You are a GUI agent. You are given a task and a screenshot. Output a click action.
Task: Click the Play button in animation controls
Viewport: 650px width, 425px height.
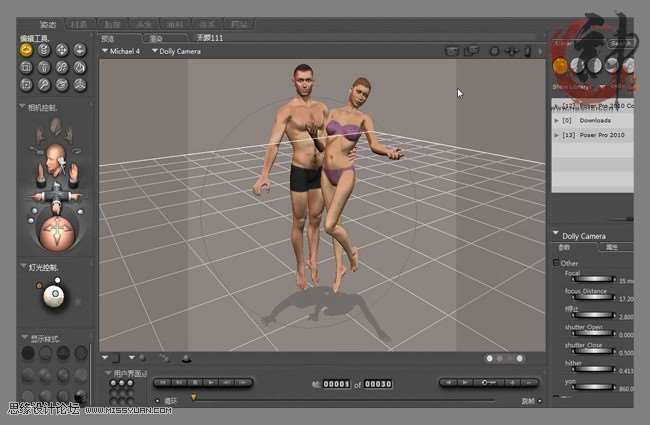tap(211, 382)
